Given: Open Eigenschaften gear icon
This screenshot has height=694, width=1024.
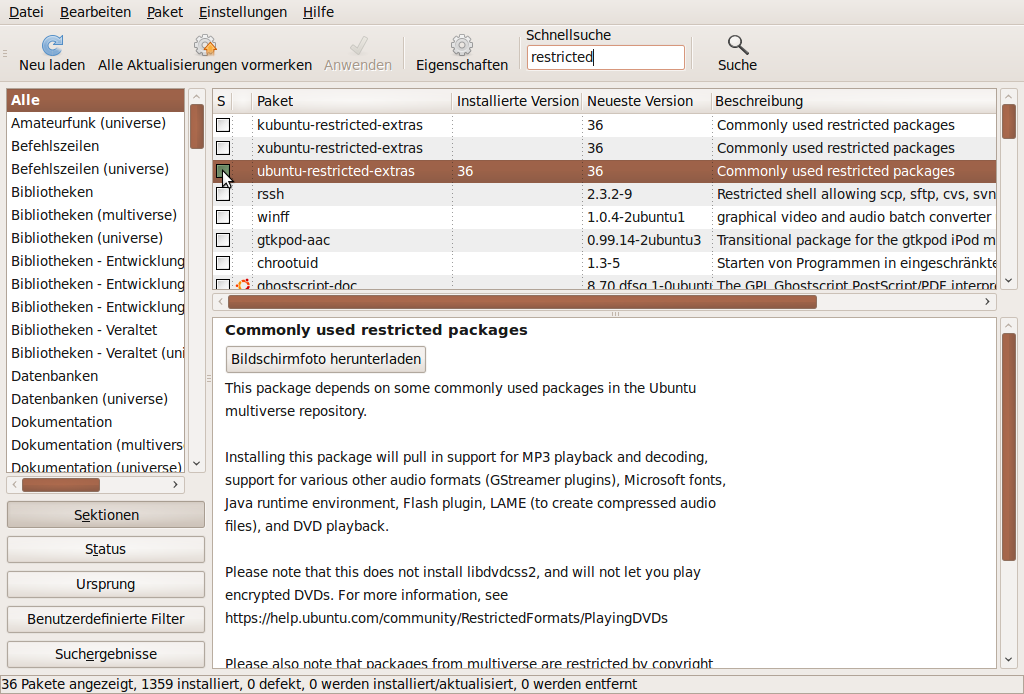Looking at the screenshot, I should [x=462, y=45].
